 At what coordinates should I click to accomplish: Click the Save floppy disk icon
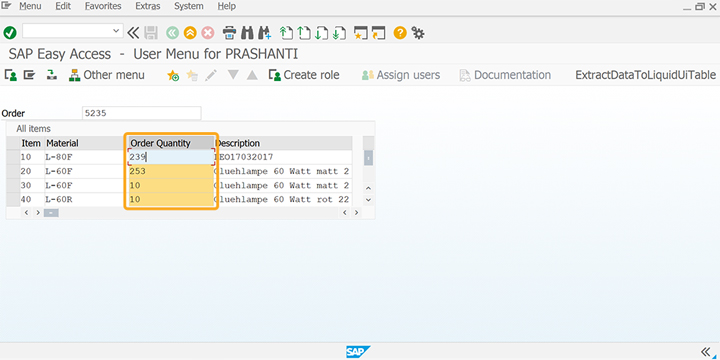151,33
